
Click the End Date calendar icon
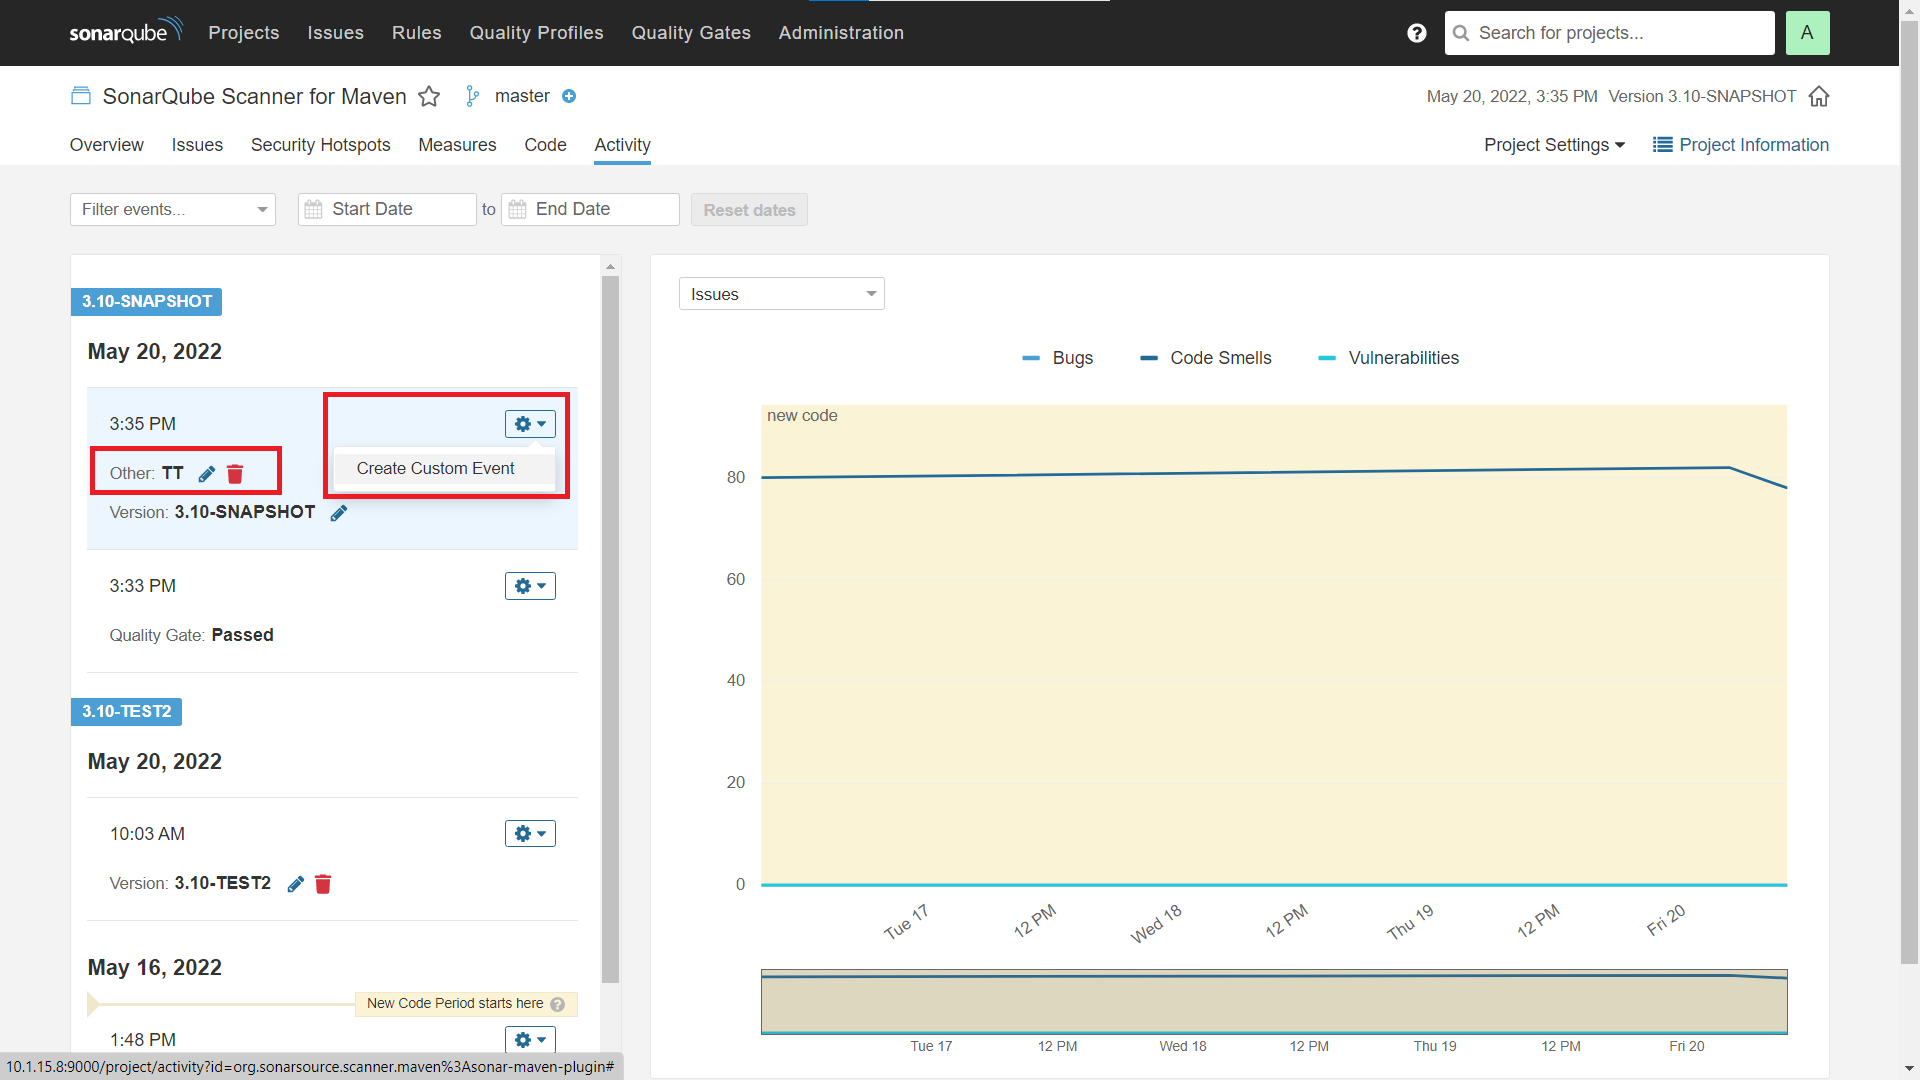(x=517, y=209)
